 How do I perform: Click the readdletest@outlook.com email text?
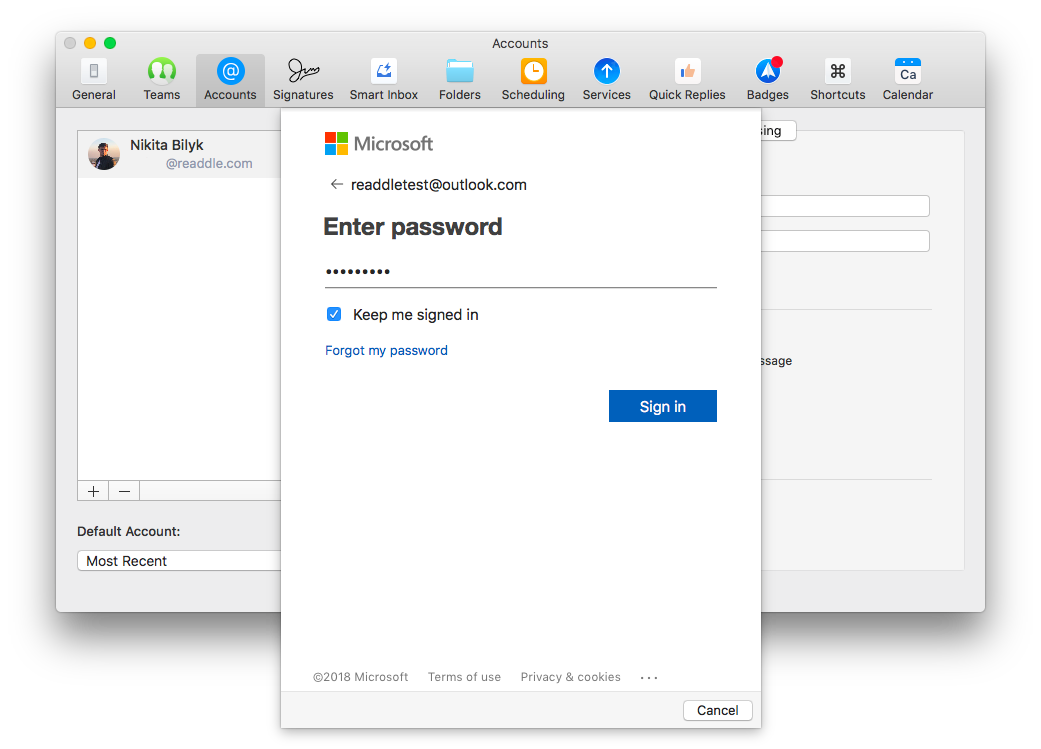click(x=439, y=185)
